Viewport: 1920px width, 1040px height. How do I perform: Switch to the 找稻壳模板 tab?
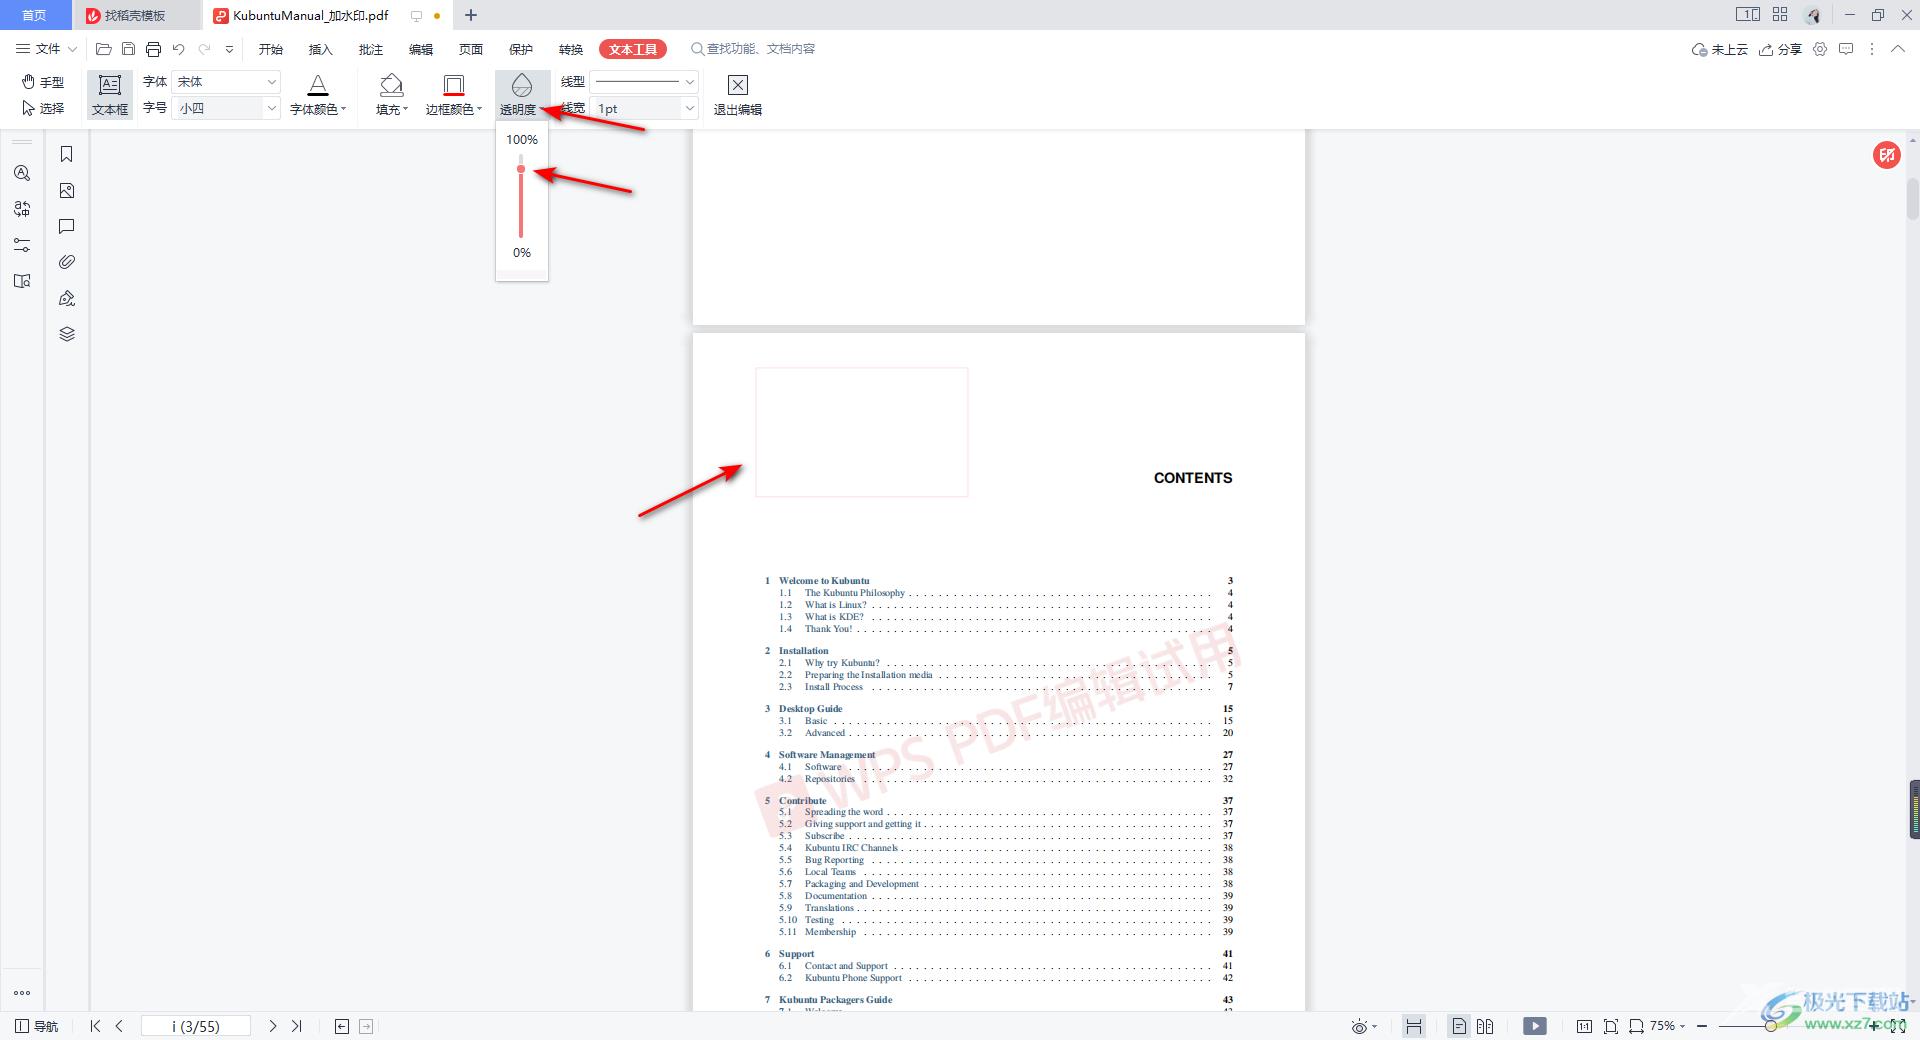[136, 15]
